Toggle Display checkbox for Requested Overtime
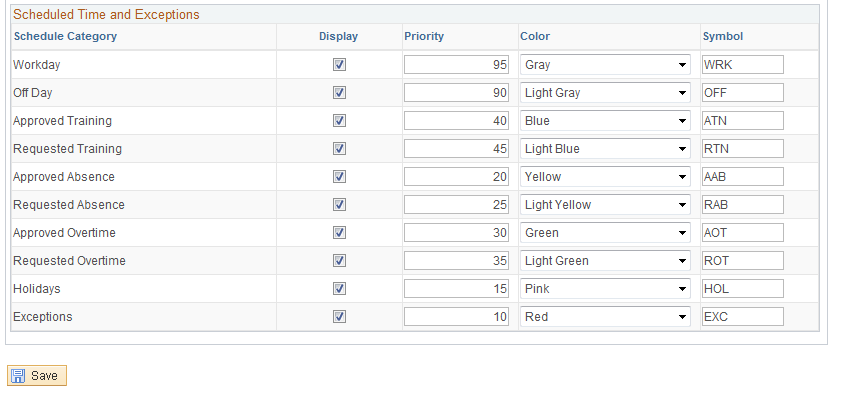The height and width of the screenshot is (401, 861). pos(339,261)
